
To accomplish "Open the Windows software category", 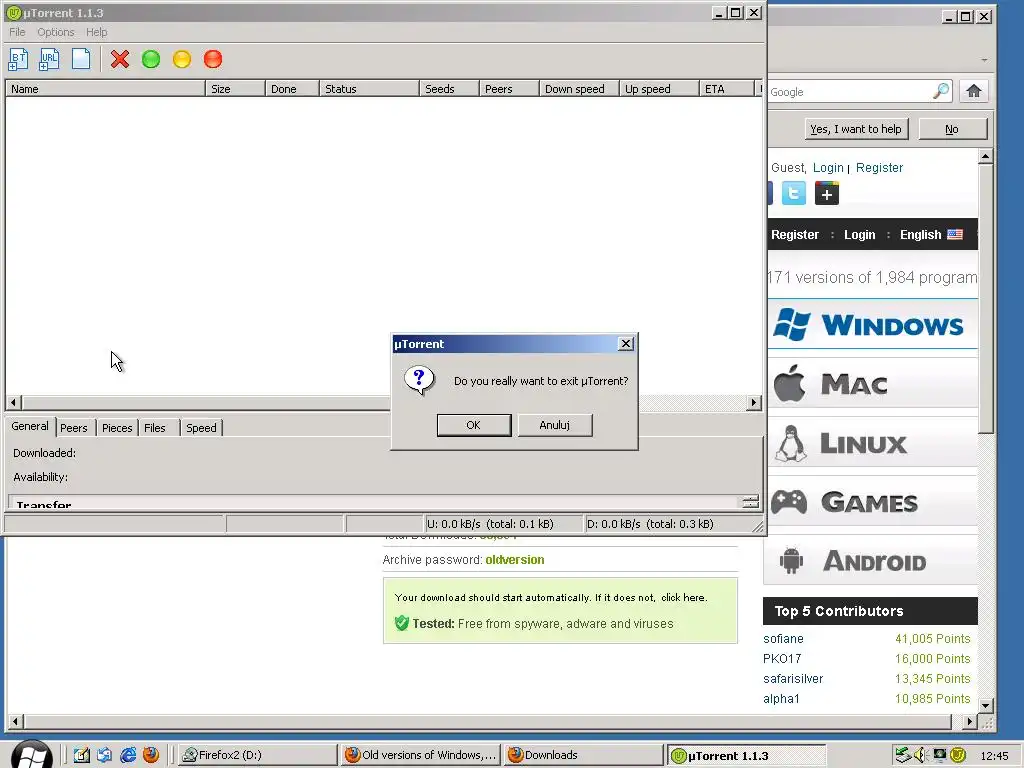I will click(x=871, y=325).
